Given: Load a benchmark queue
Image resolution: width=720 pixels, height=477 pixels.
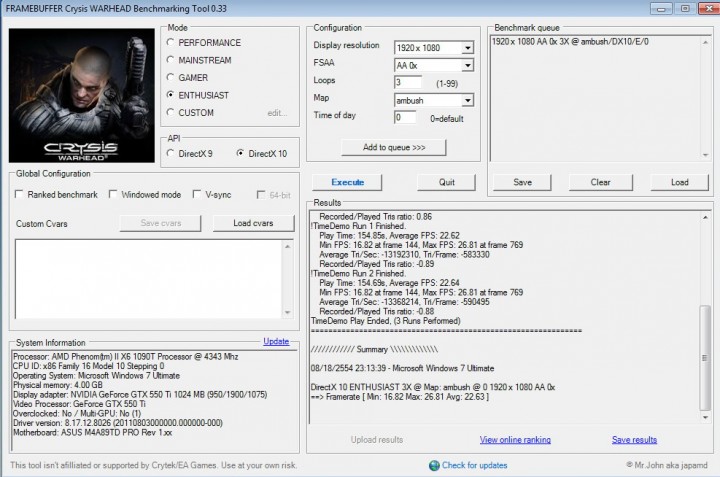Looking at the screenshot, I should (680, 182).
